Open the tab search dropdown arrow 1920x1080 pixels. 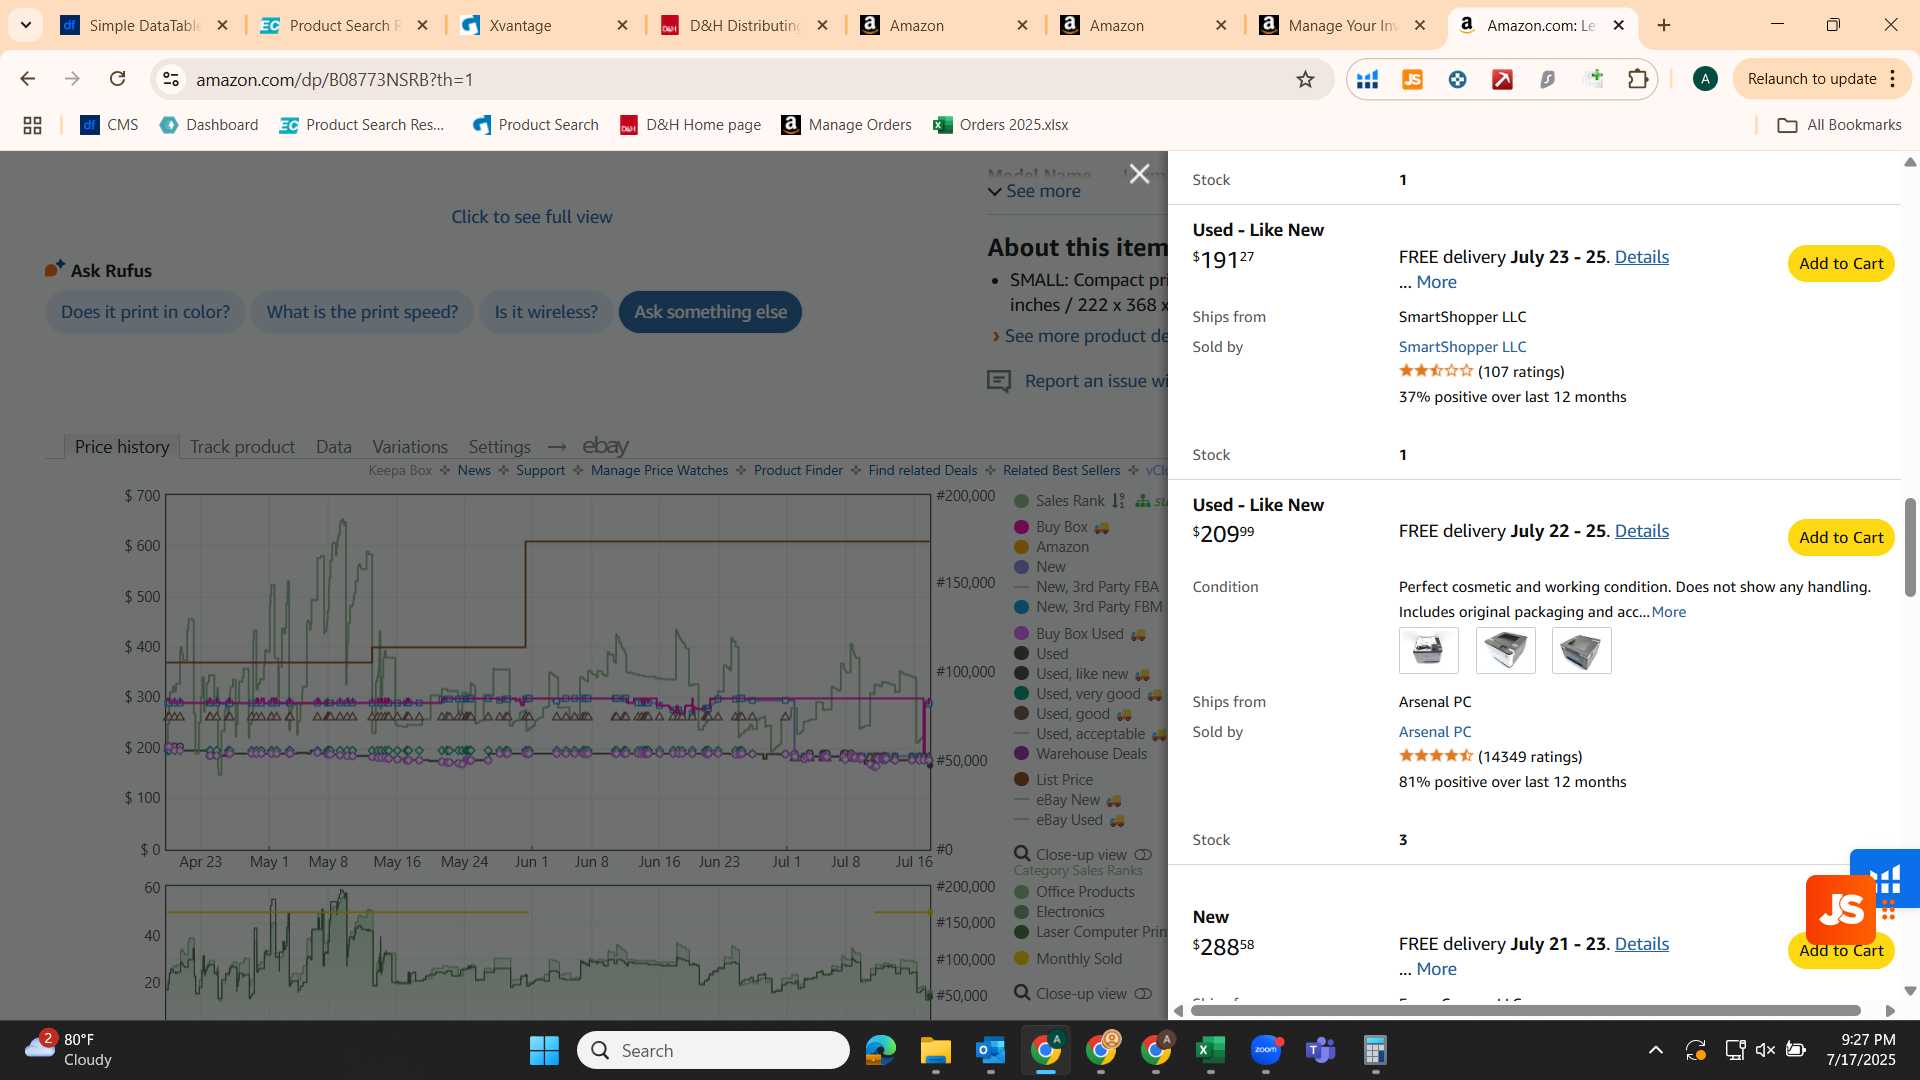pyautogui.click(x=26, y=25)
